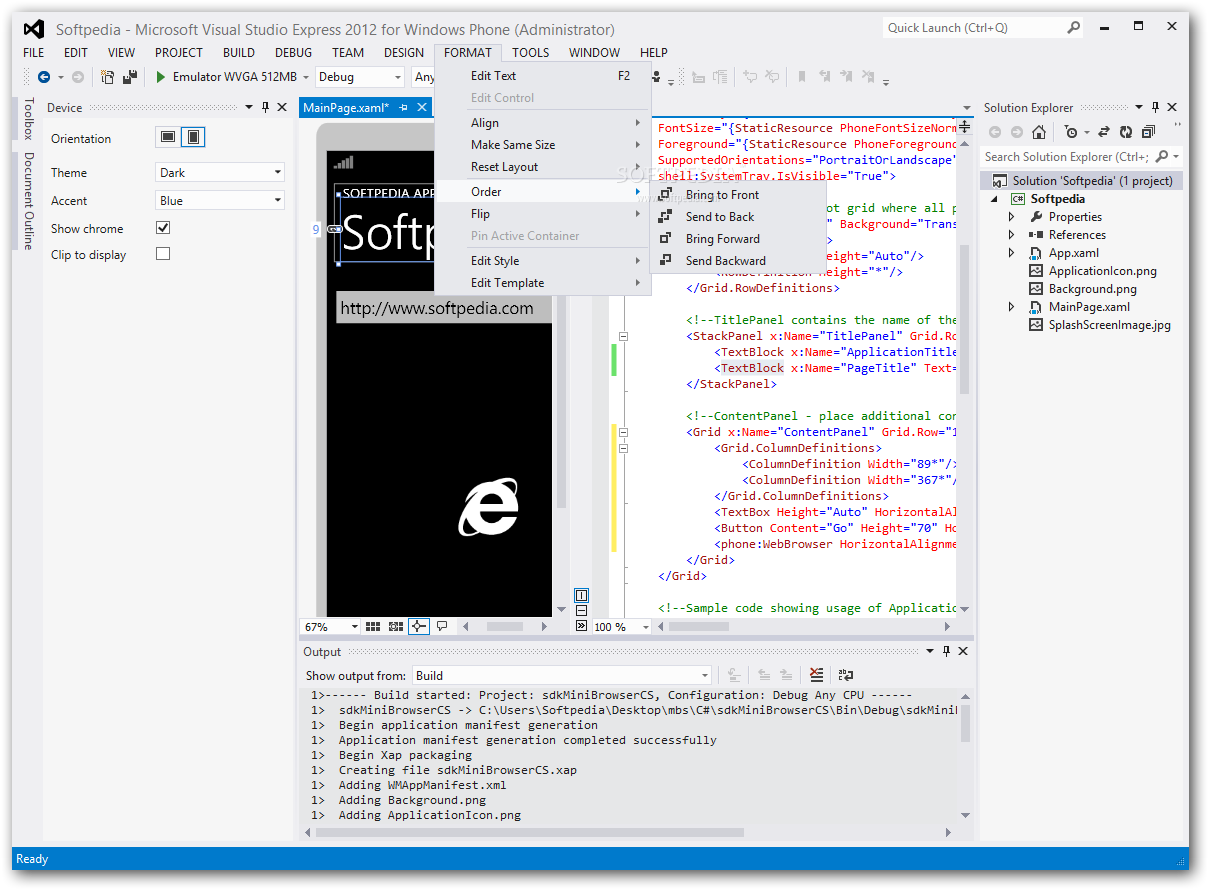Choose Edit Text from FORMAT menu
The height and width of the screenshot is (890, 1209).
543,75
